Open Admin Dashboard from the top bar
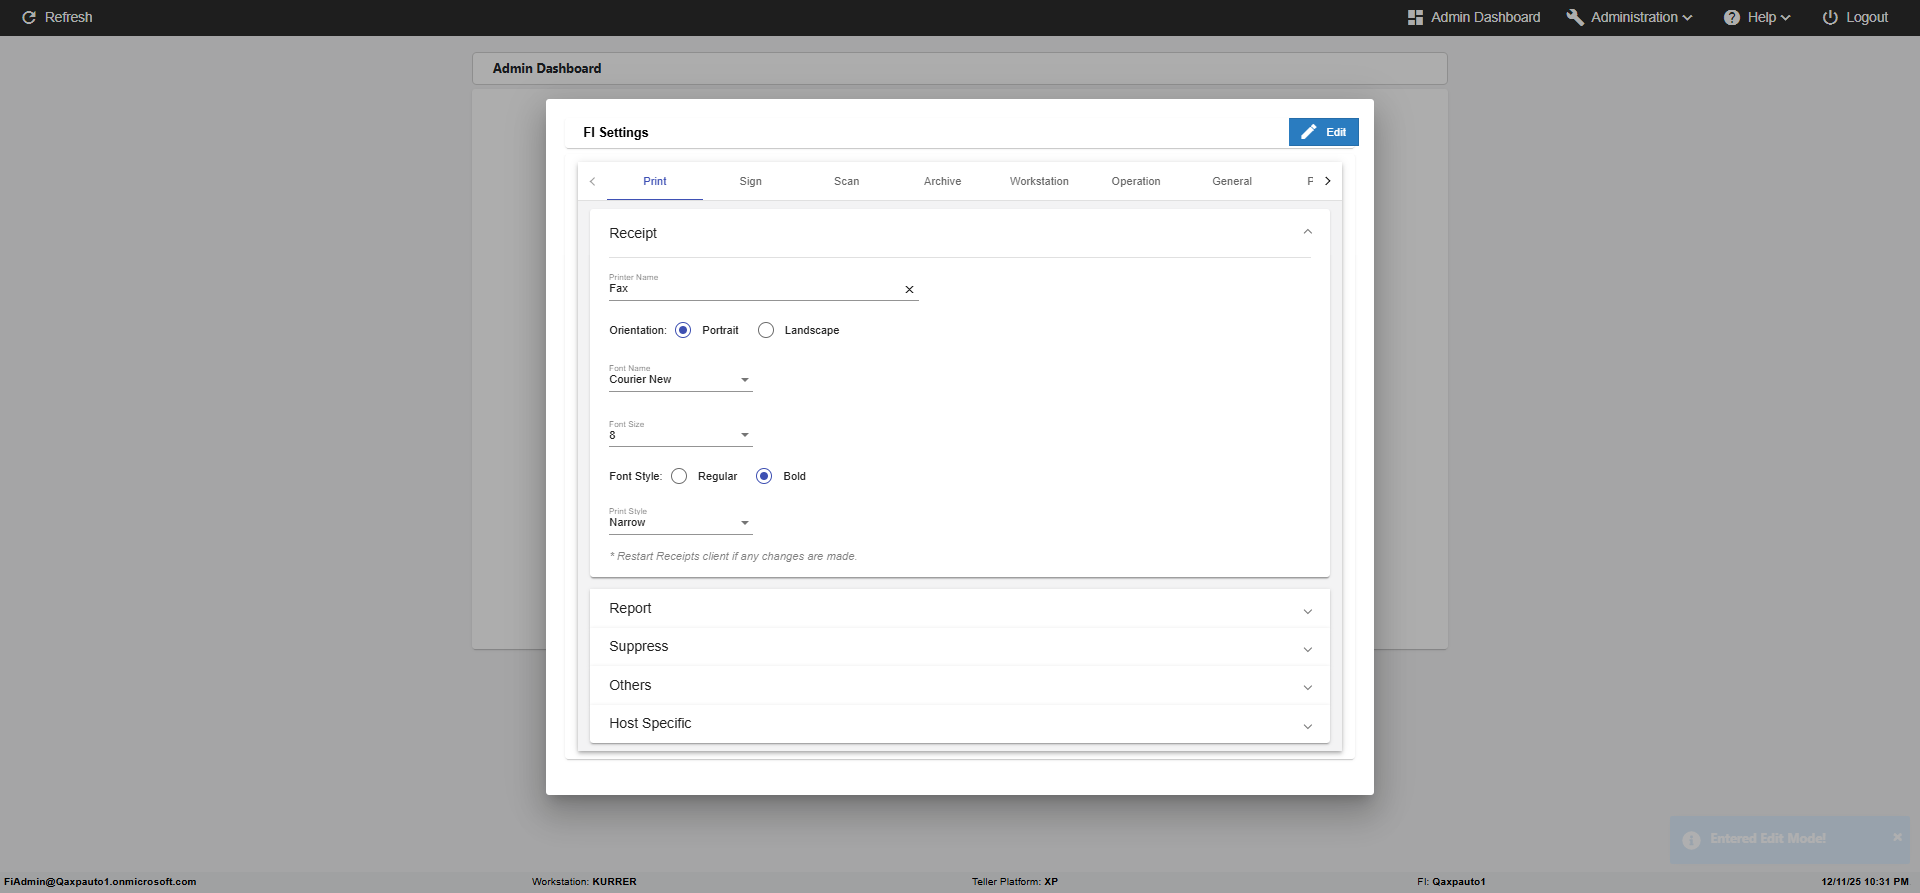1920x893 pixels. tap(1474, 17)
